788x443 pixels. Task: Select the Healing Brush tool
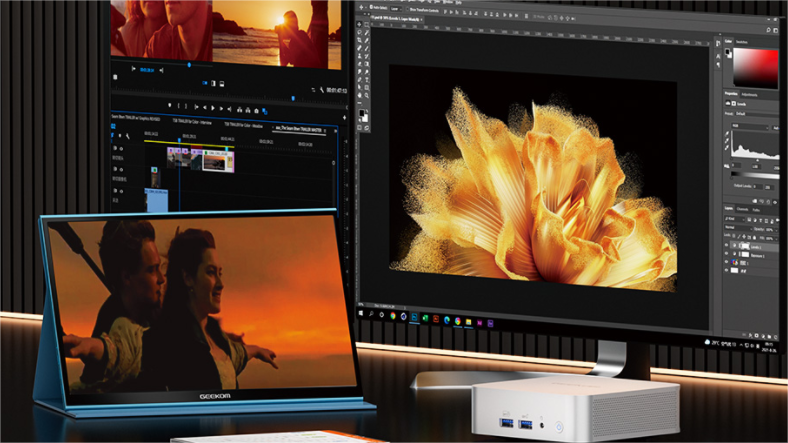[x=359, y=48]
